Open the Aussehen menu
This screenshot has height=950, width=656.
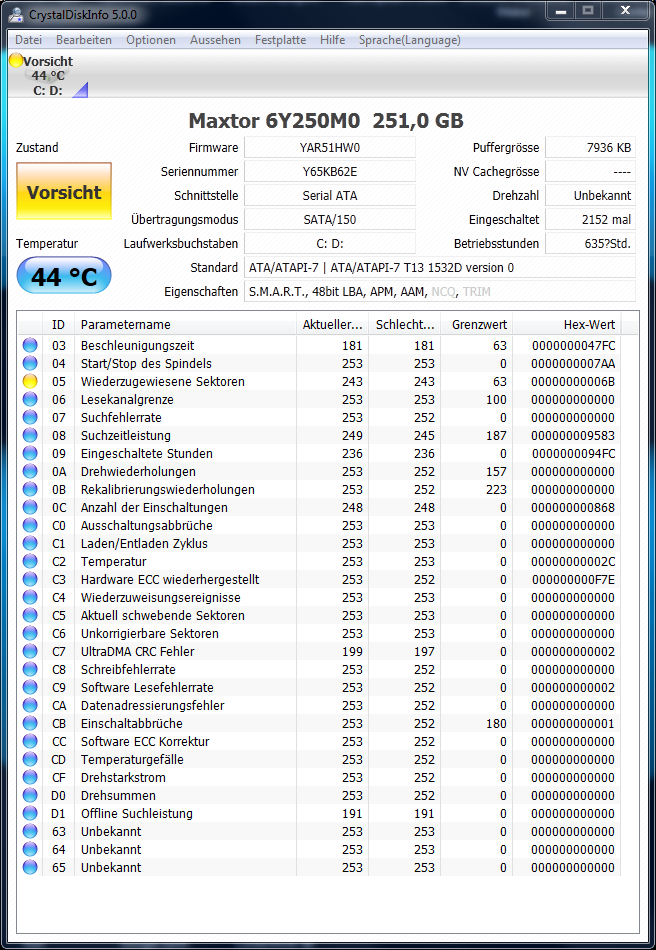coord(215,40)
